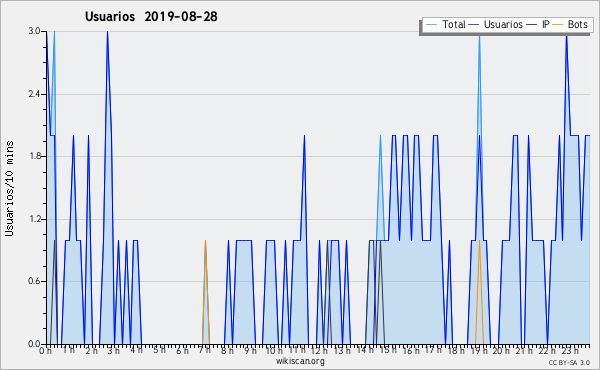Click the '12 h' x-axis tick label
600x370 pixels.
tap(319, 350)
